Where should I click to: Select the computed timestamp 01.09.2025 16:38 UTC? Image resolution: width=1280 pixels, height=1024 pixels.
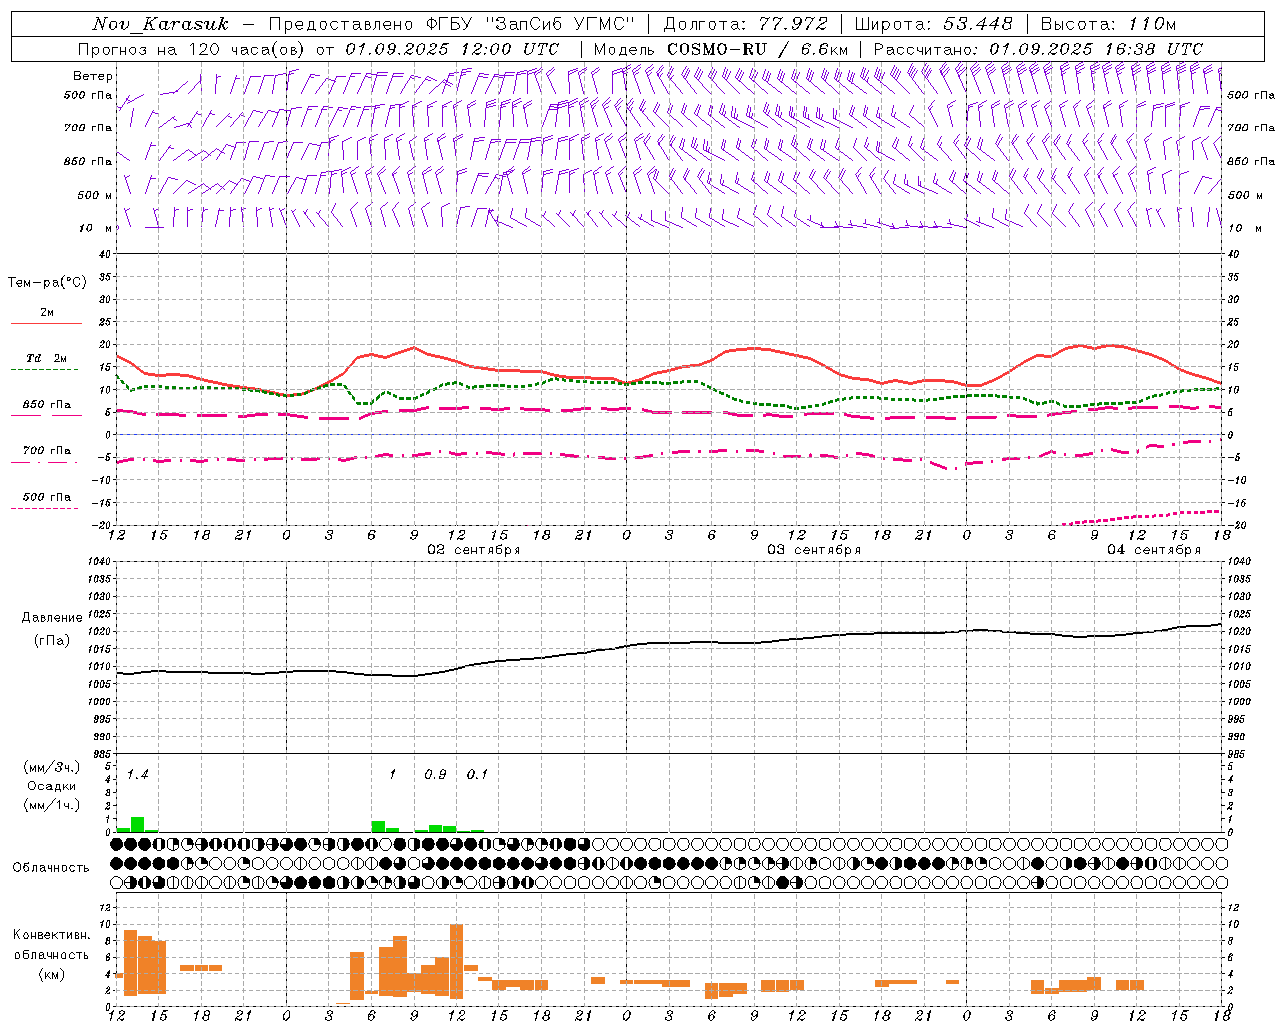tap(1096, 49)
